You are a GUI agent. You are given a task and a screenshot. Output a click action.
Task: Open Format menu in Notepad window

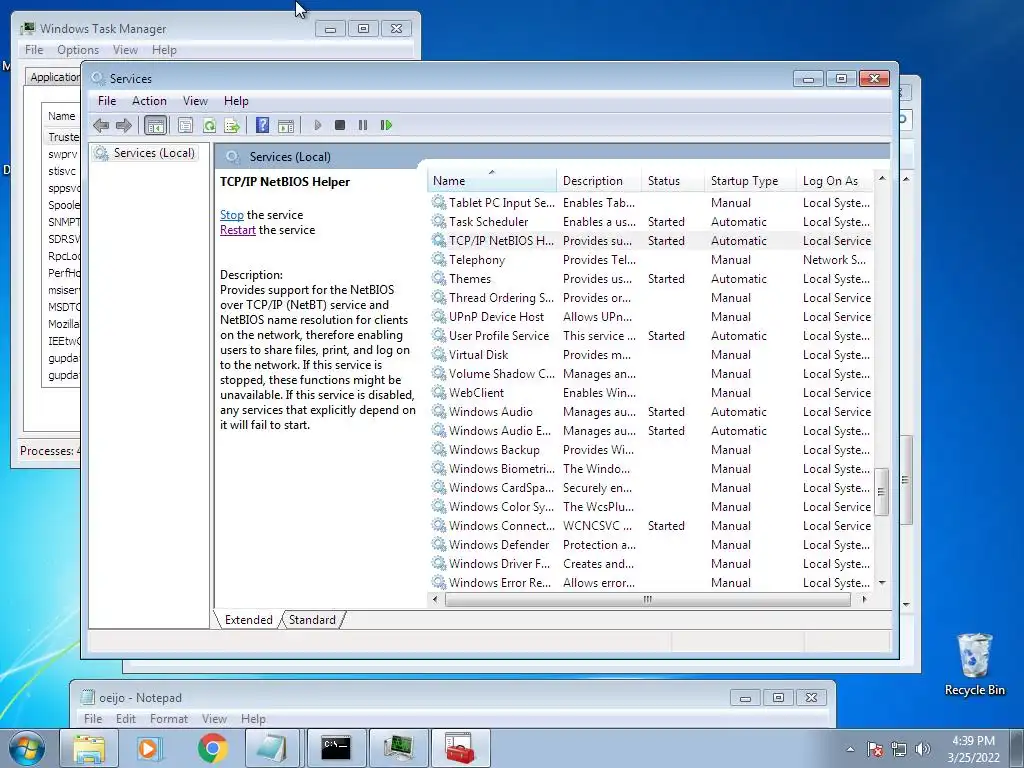coord(168,719)
